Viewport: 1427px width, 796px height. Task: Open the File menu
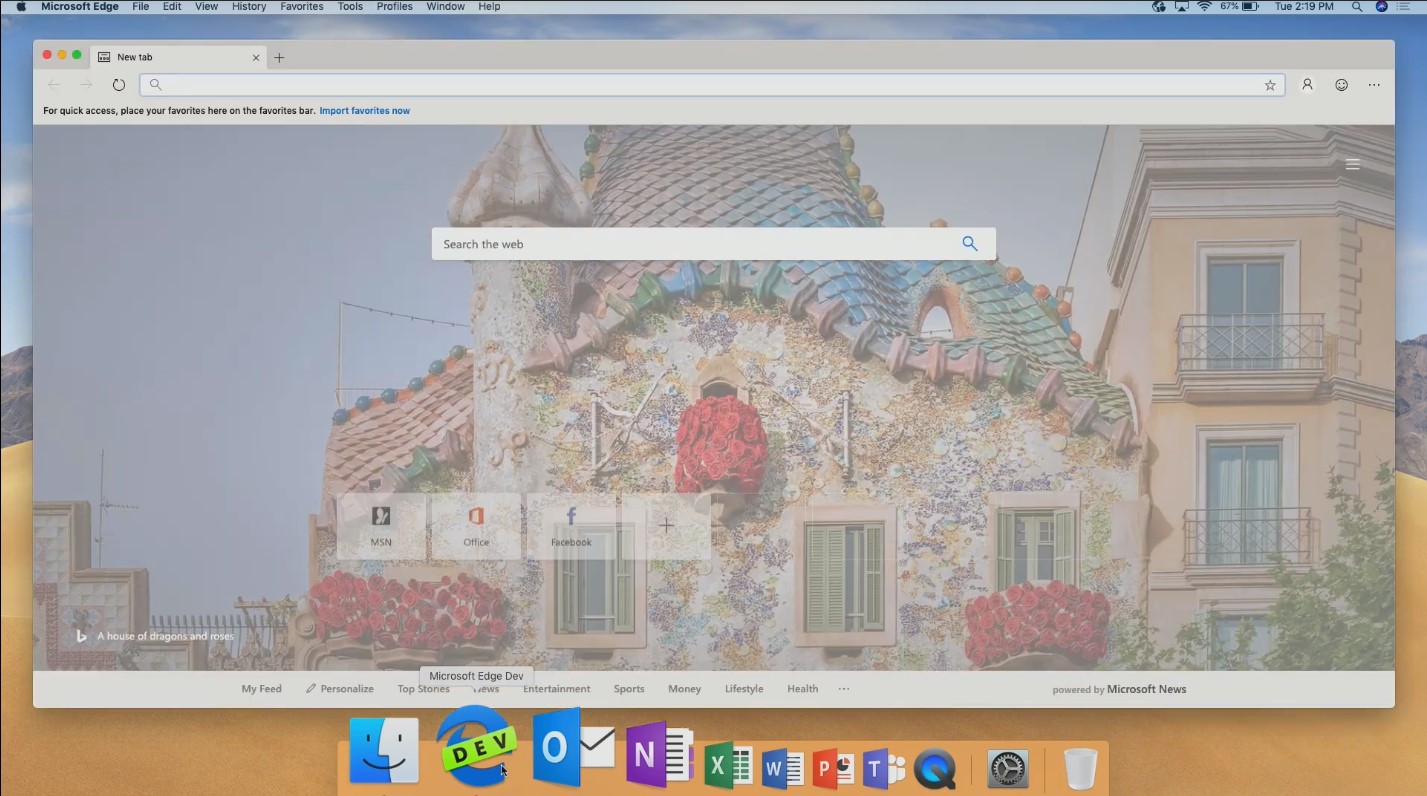pos(141,6)
